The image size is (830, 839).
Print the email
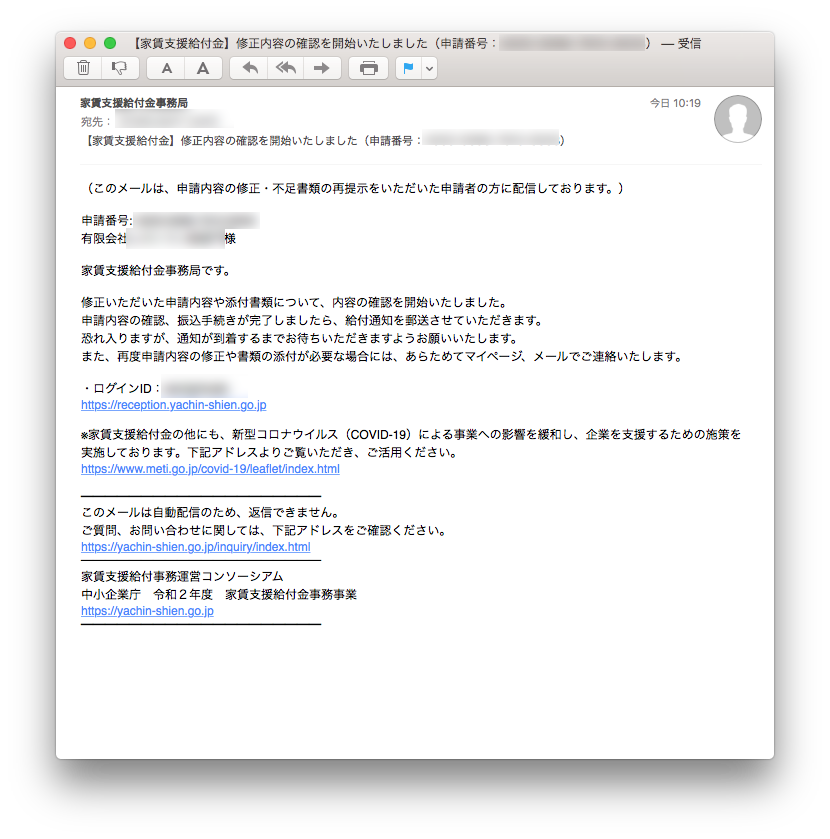[x=369, y=68]
